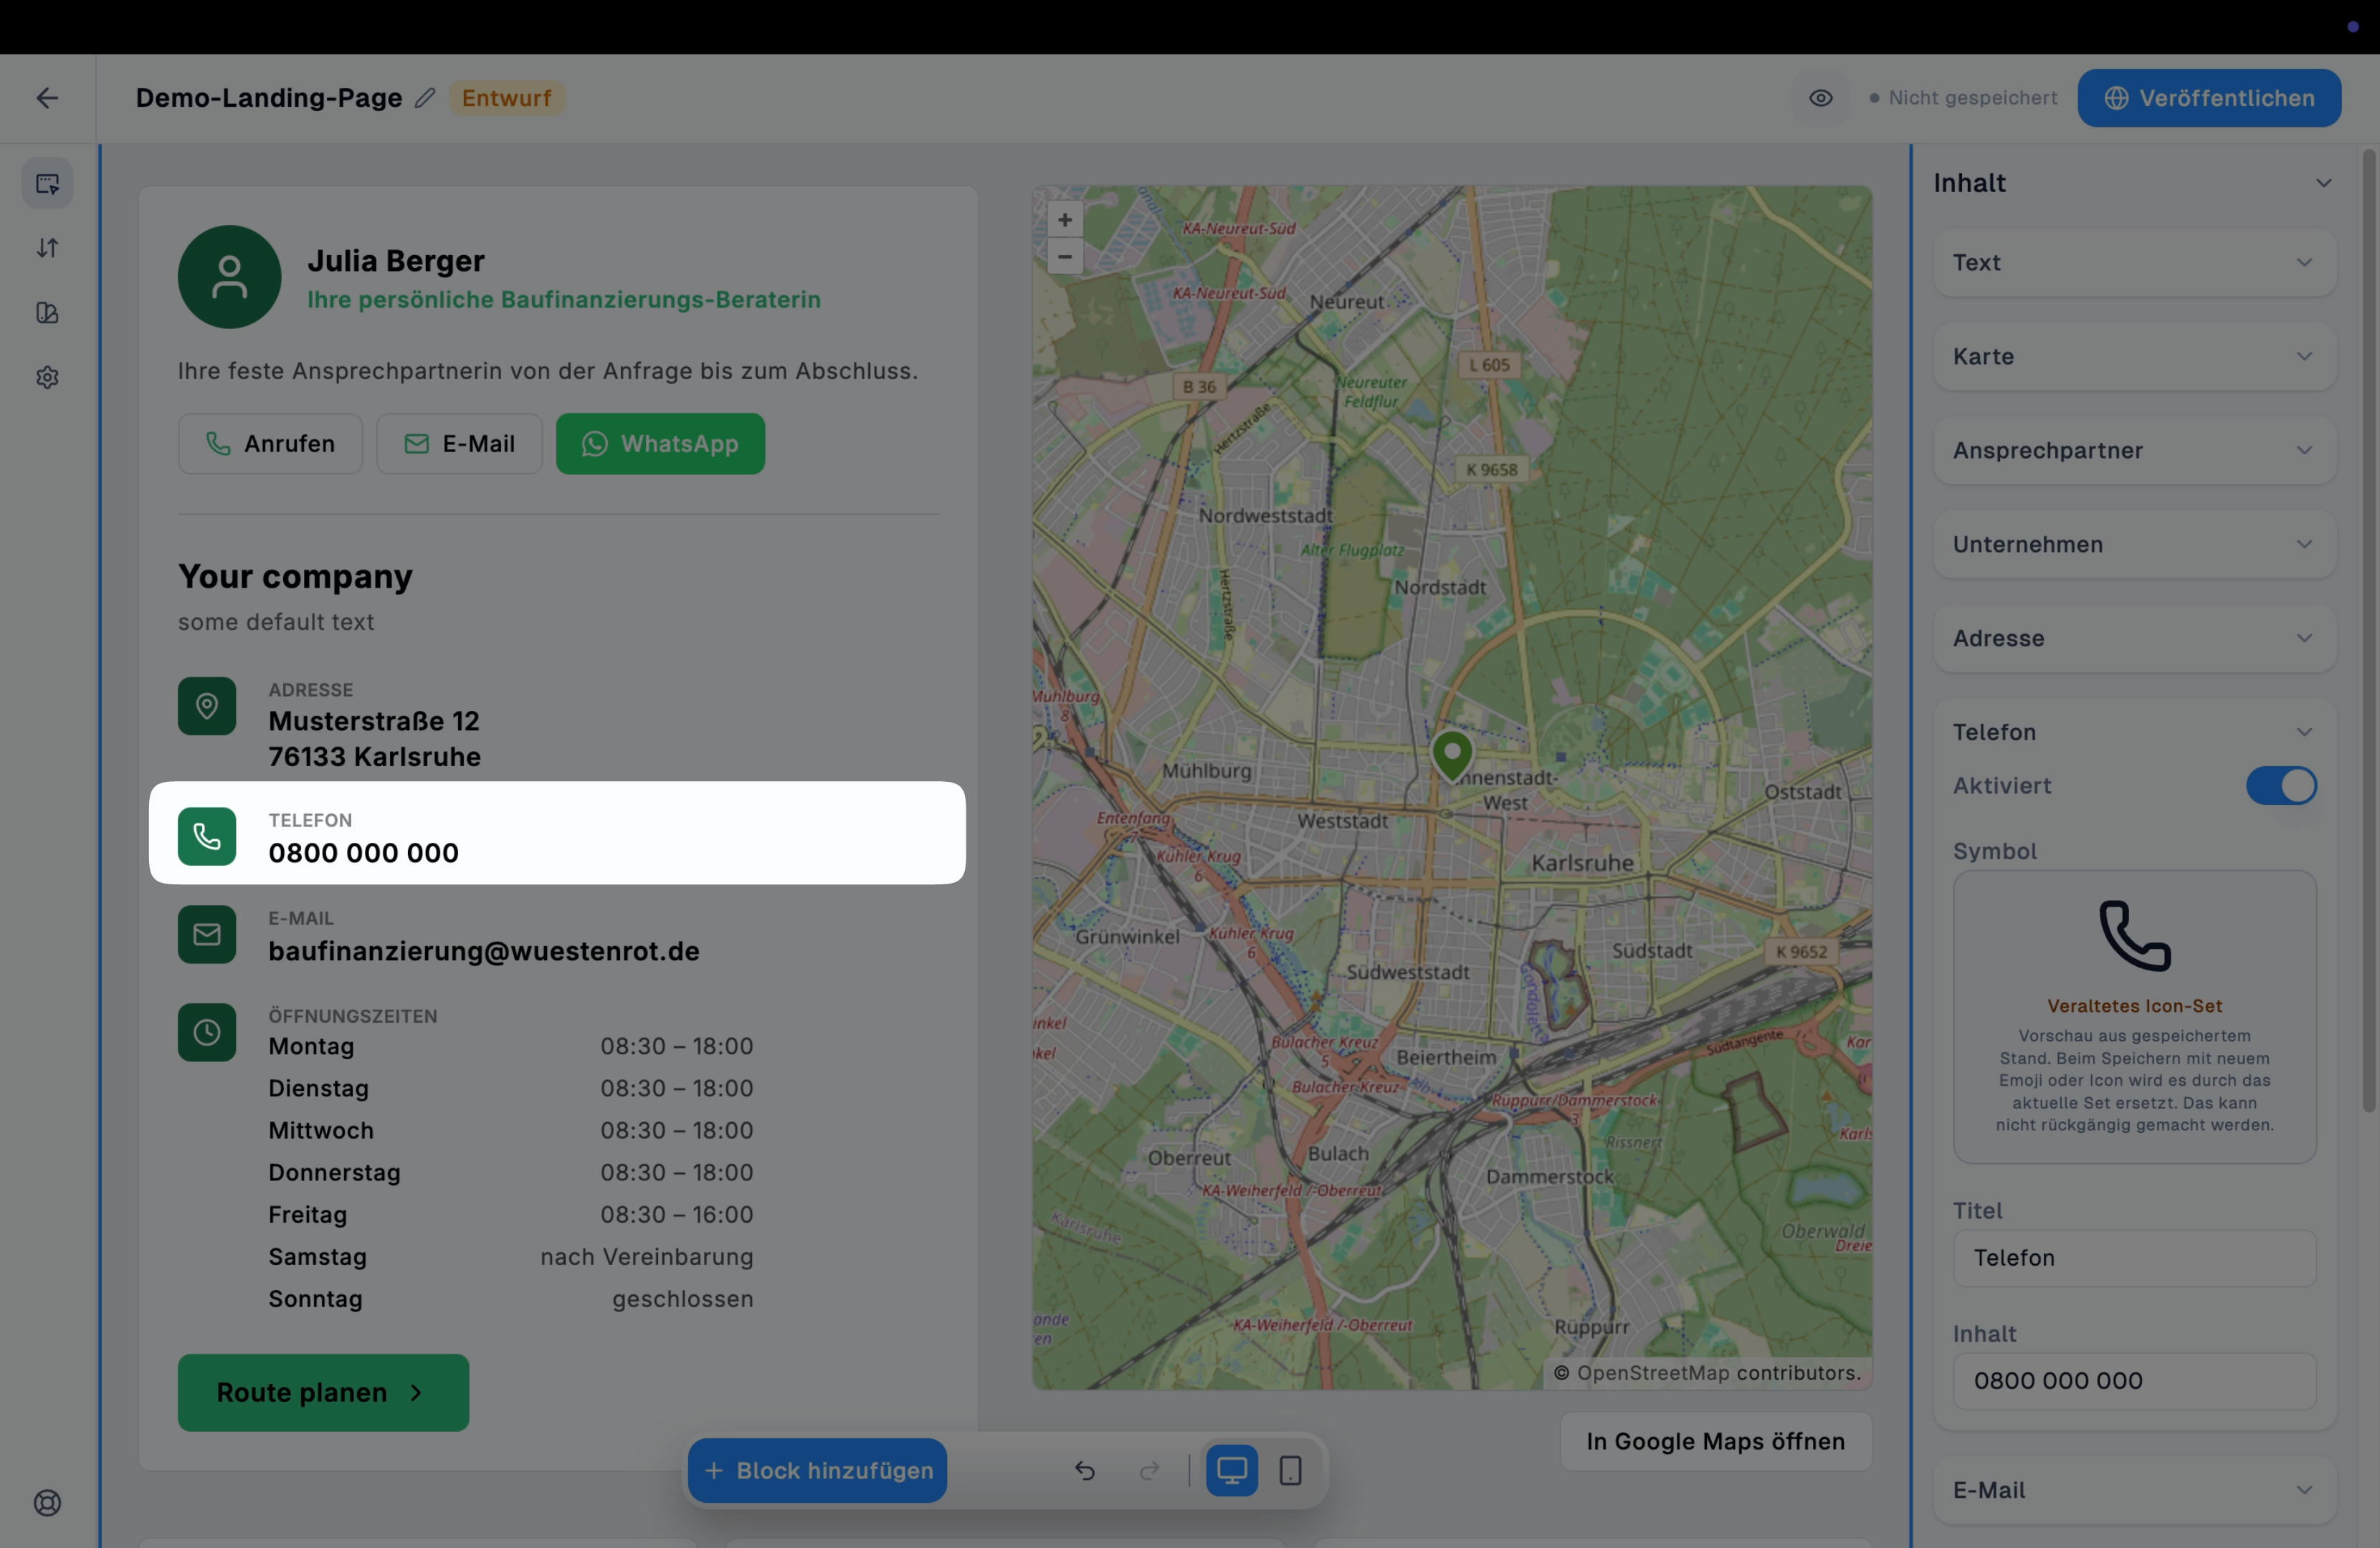Image resolution: width=2380 pixels, height=1548 pixels.
Task: Open the design theme sidebar icon
Action: click(x=47, y=313)
